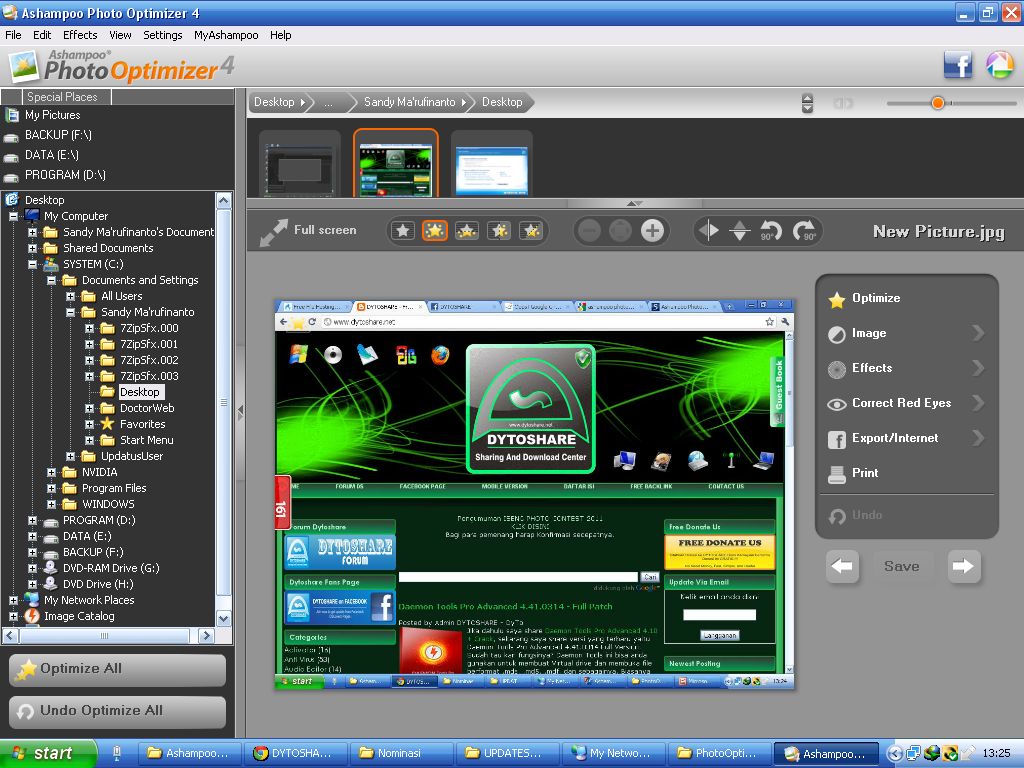Go to the next picture arrow

[x=963, y=566]
